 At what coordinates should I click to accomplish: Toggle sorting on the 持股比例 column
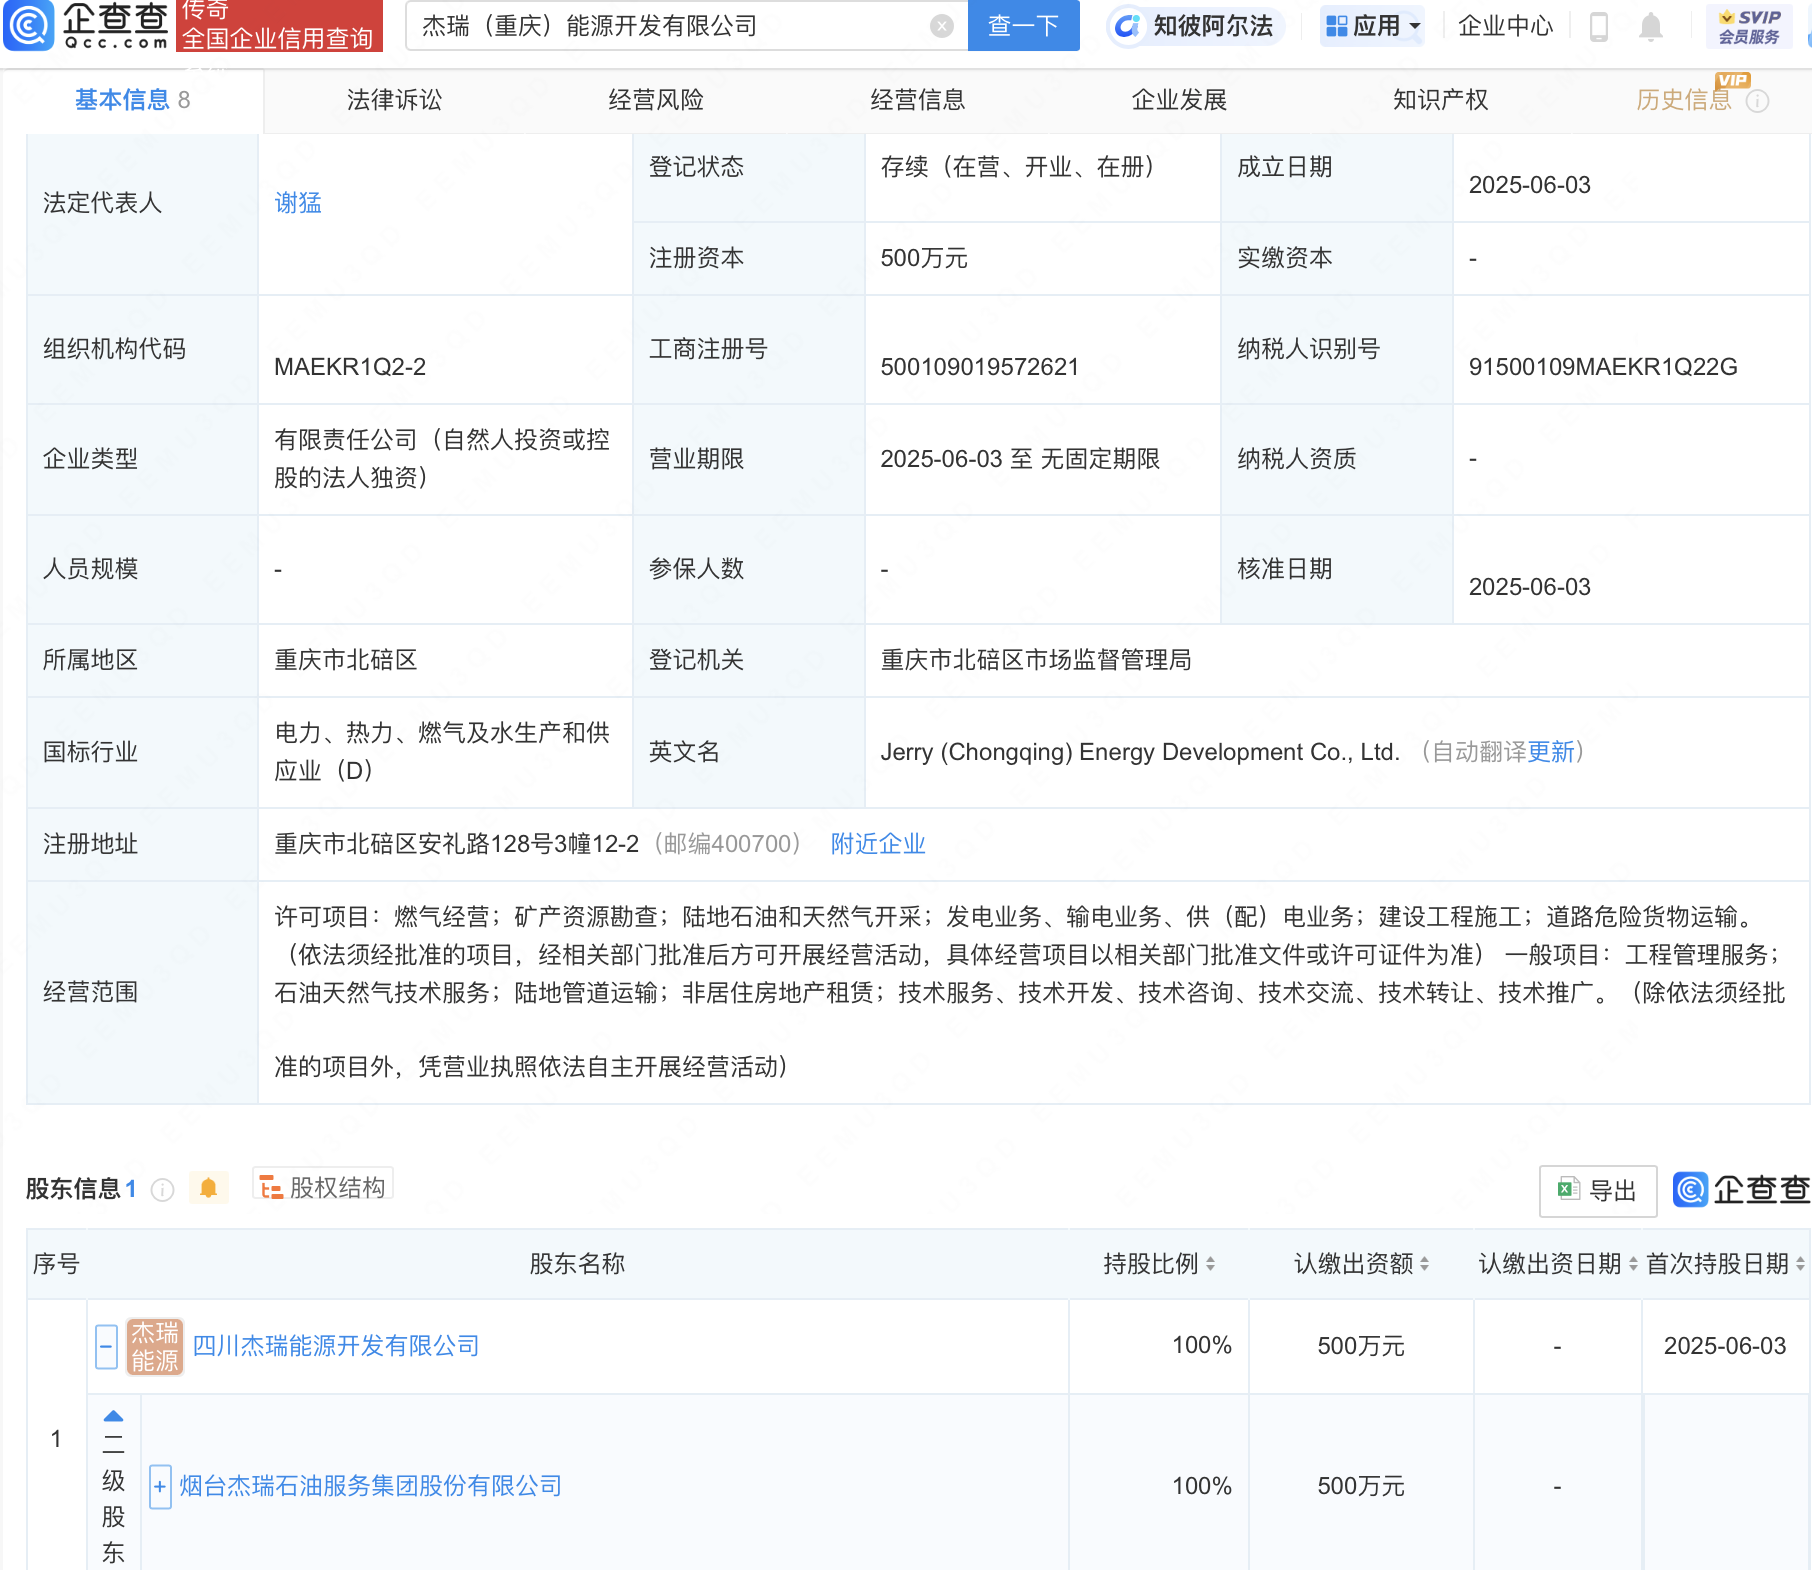pos(1211,1264)
